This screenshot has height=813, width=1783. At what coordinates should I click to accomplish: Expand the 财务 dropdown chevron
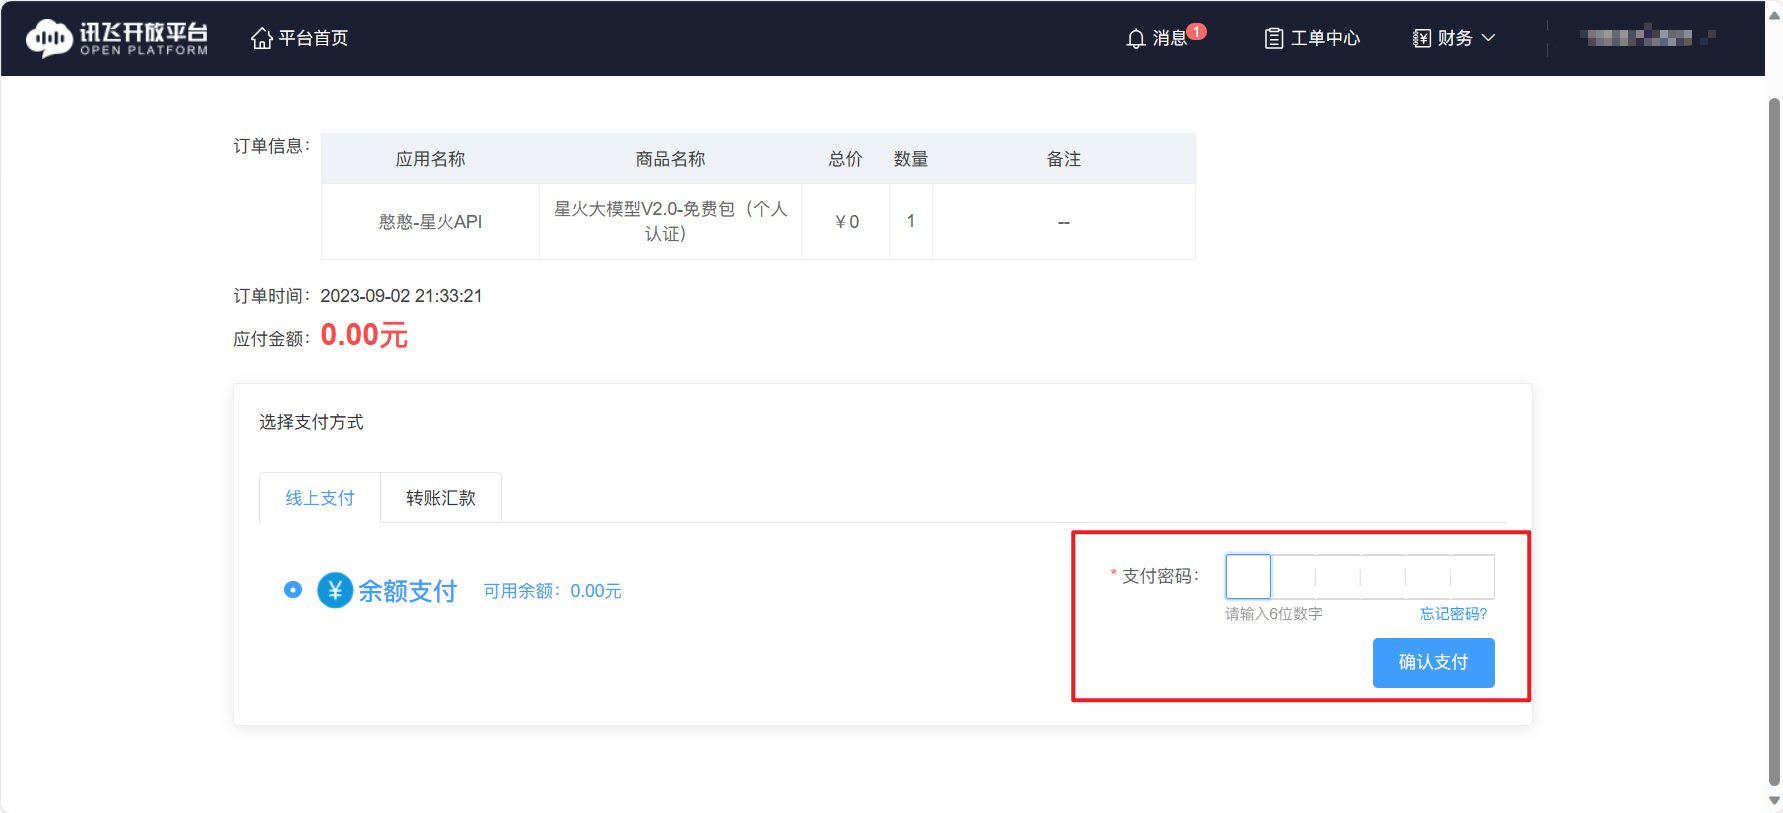pos(1488,38)
